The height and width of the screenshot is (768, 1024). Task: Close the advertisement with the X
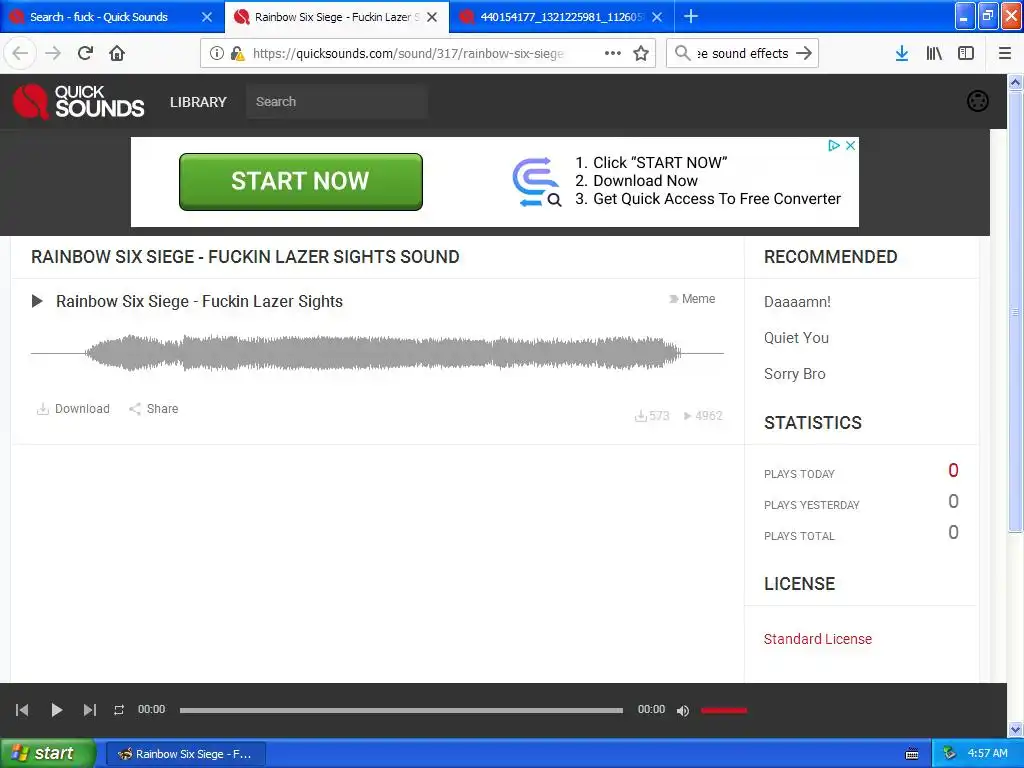coord(850,146)
